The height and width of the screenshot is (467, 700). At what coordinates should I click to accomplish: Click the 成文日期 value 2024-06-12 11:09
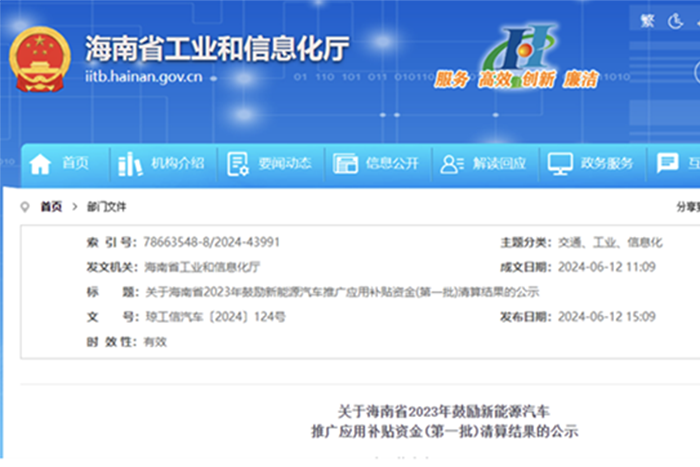point(607,267)
